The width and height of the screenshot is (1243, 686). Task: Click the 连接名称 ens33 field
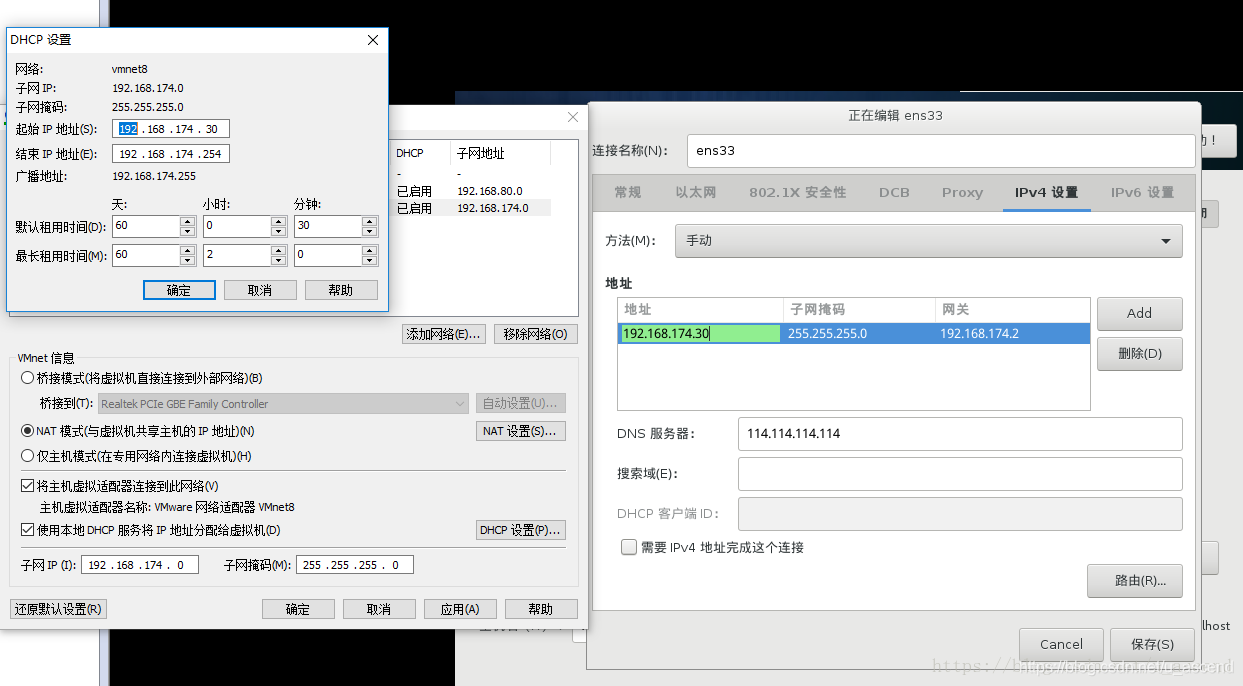(942, 151)
